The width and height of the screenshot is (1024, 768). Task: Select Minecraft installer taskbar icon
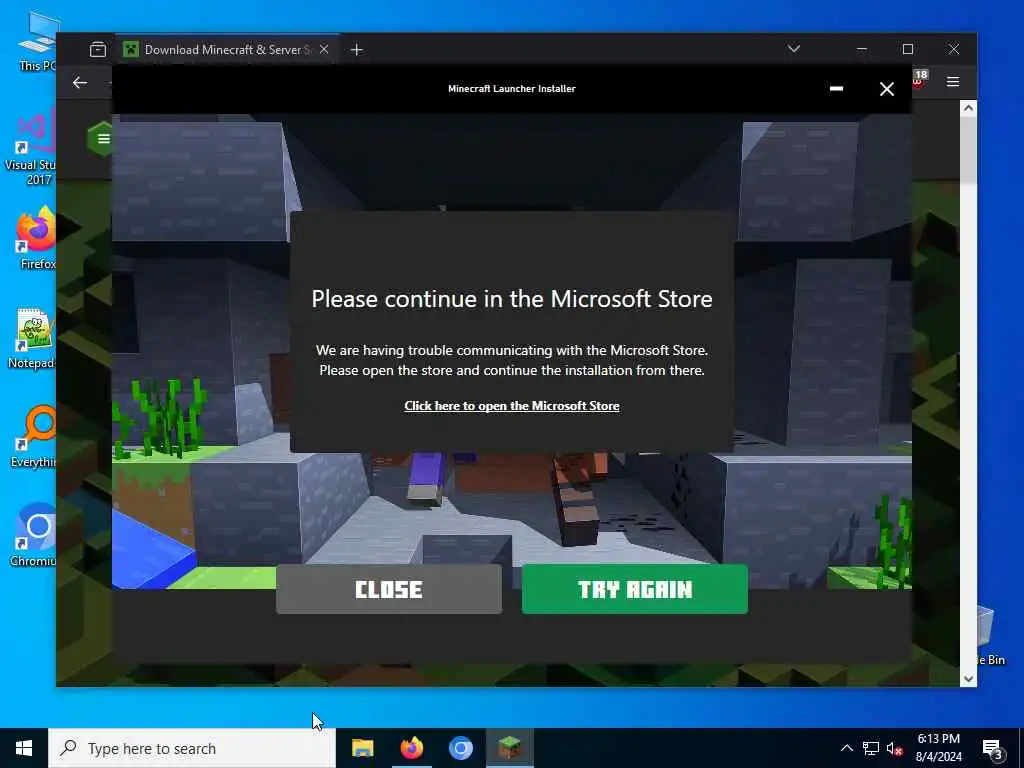pos(509,748)
